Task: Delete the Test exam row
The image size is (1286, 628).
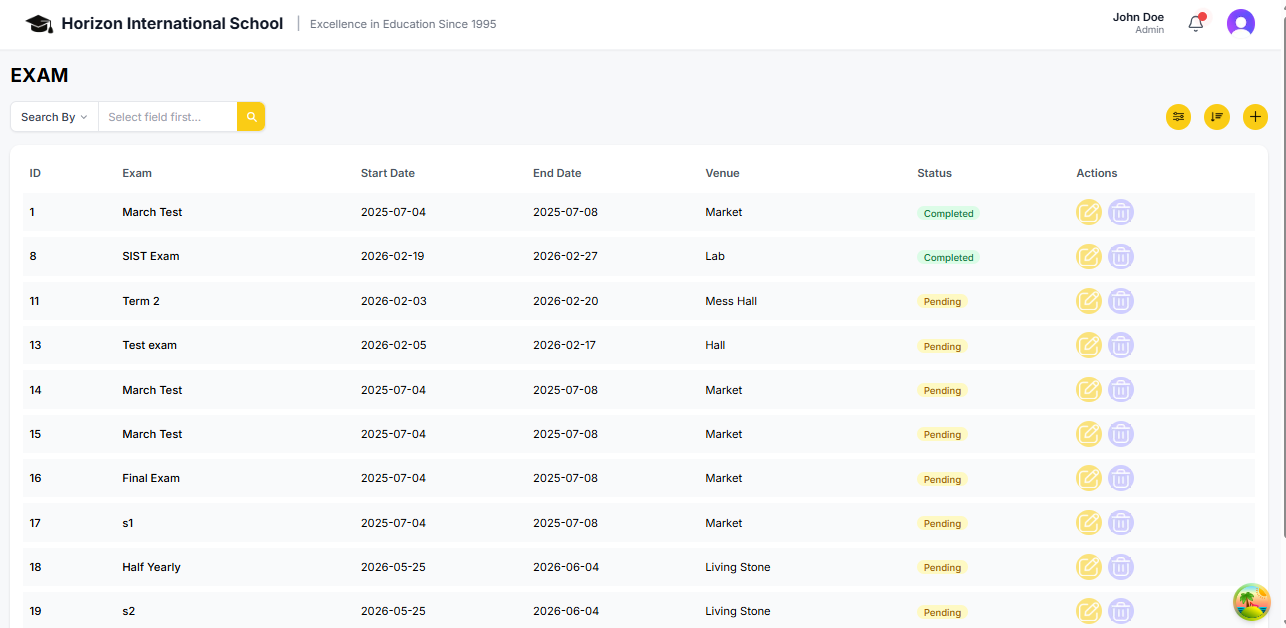Action: [x=1121, y=345]
